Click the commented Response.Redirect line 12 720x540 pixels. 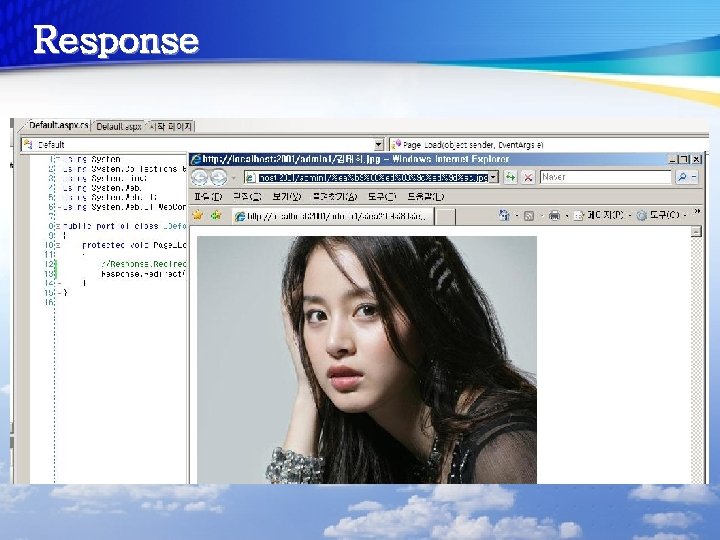(x=144, y=264)
